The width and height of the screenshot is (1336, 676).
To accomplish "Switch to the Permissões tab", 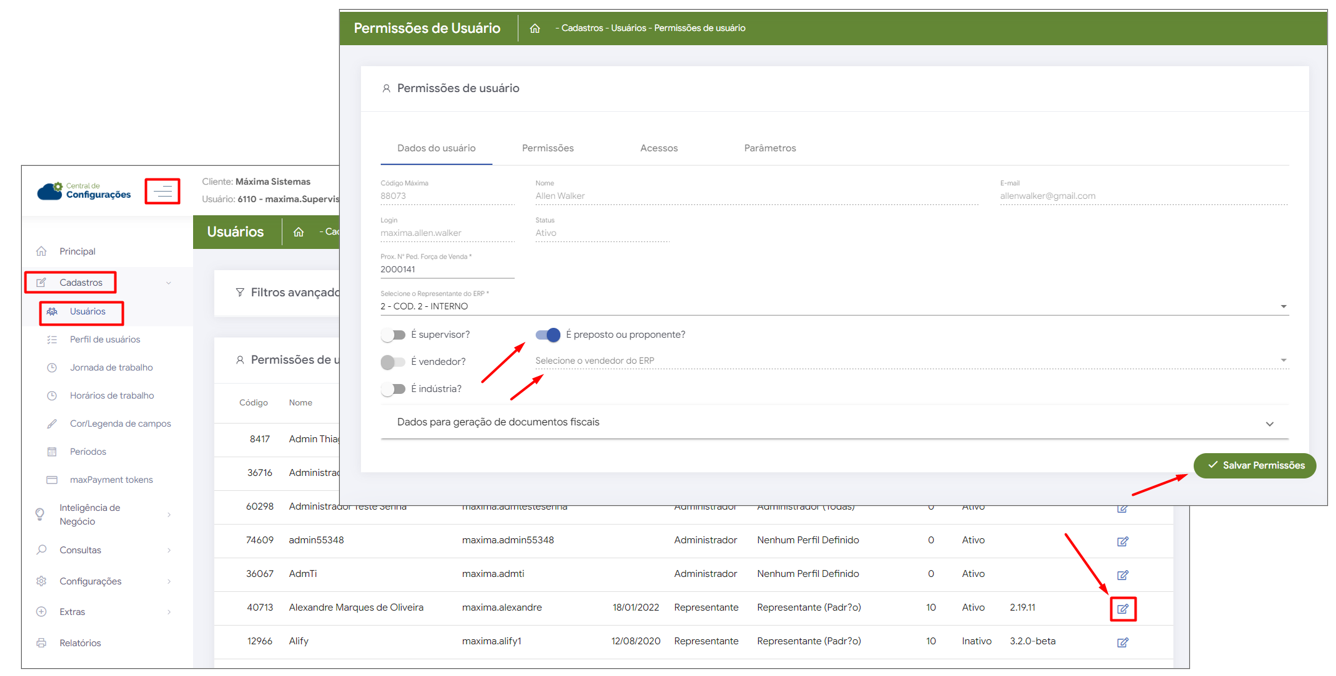I will (547, 148).
